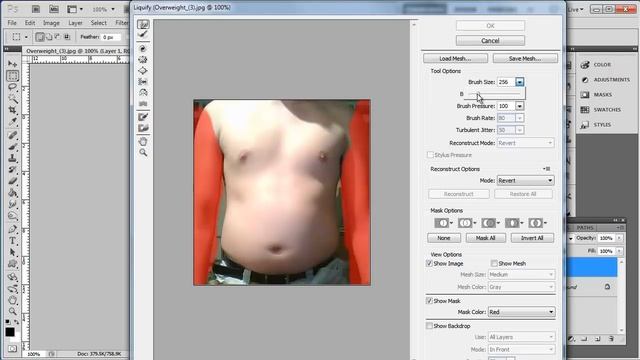
Task: Select the Move tool in Photoshop toolbox
Action: pyautogui.click(x=12, y=64)
